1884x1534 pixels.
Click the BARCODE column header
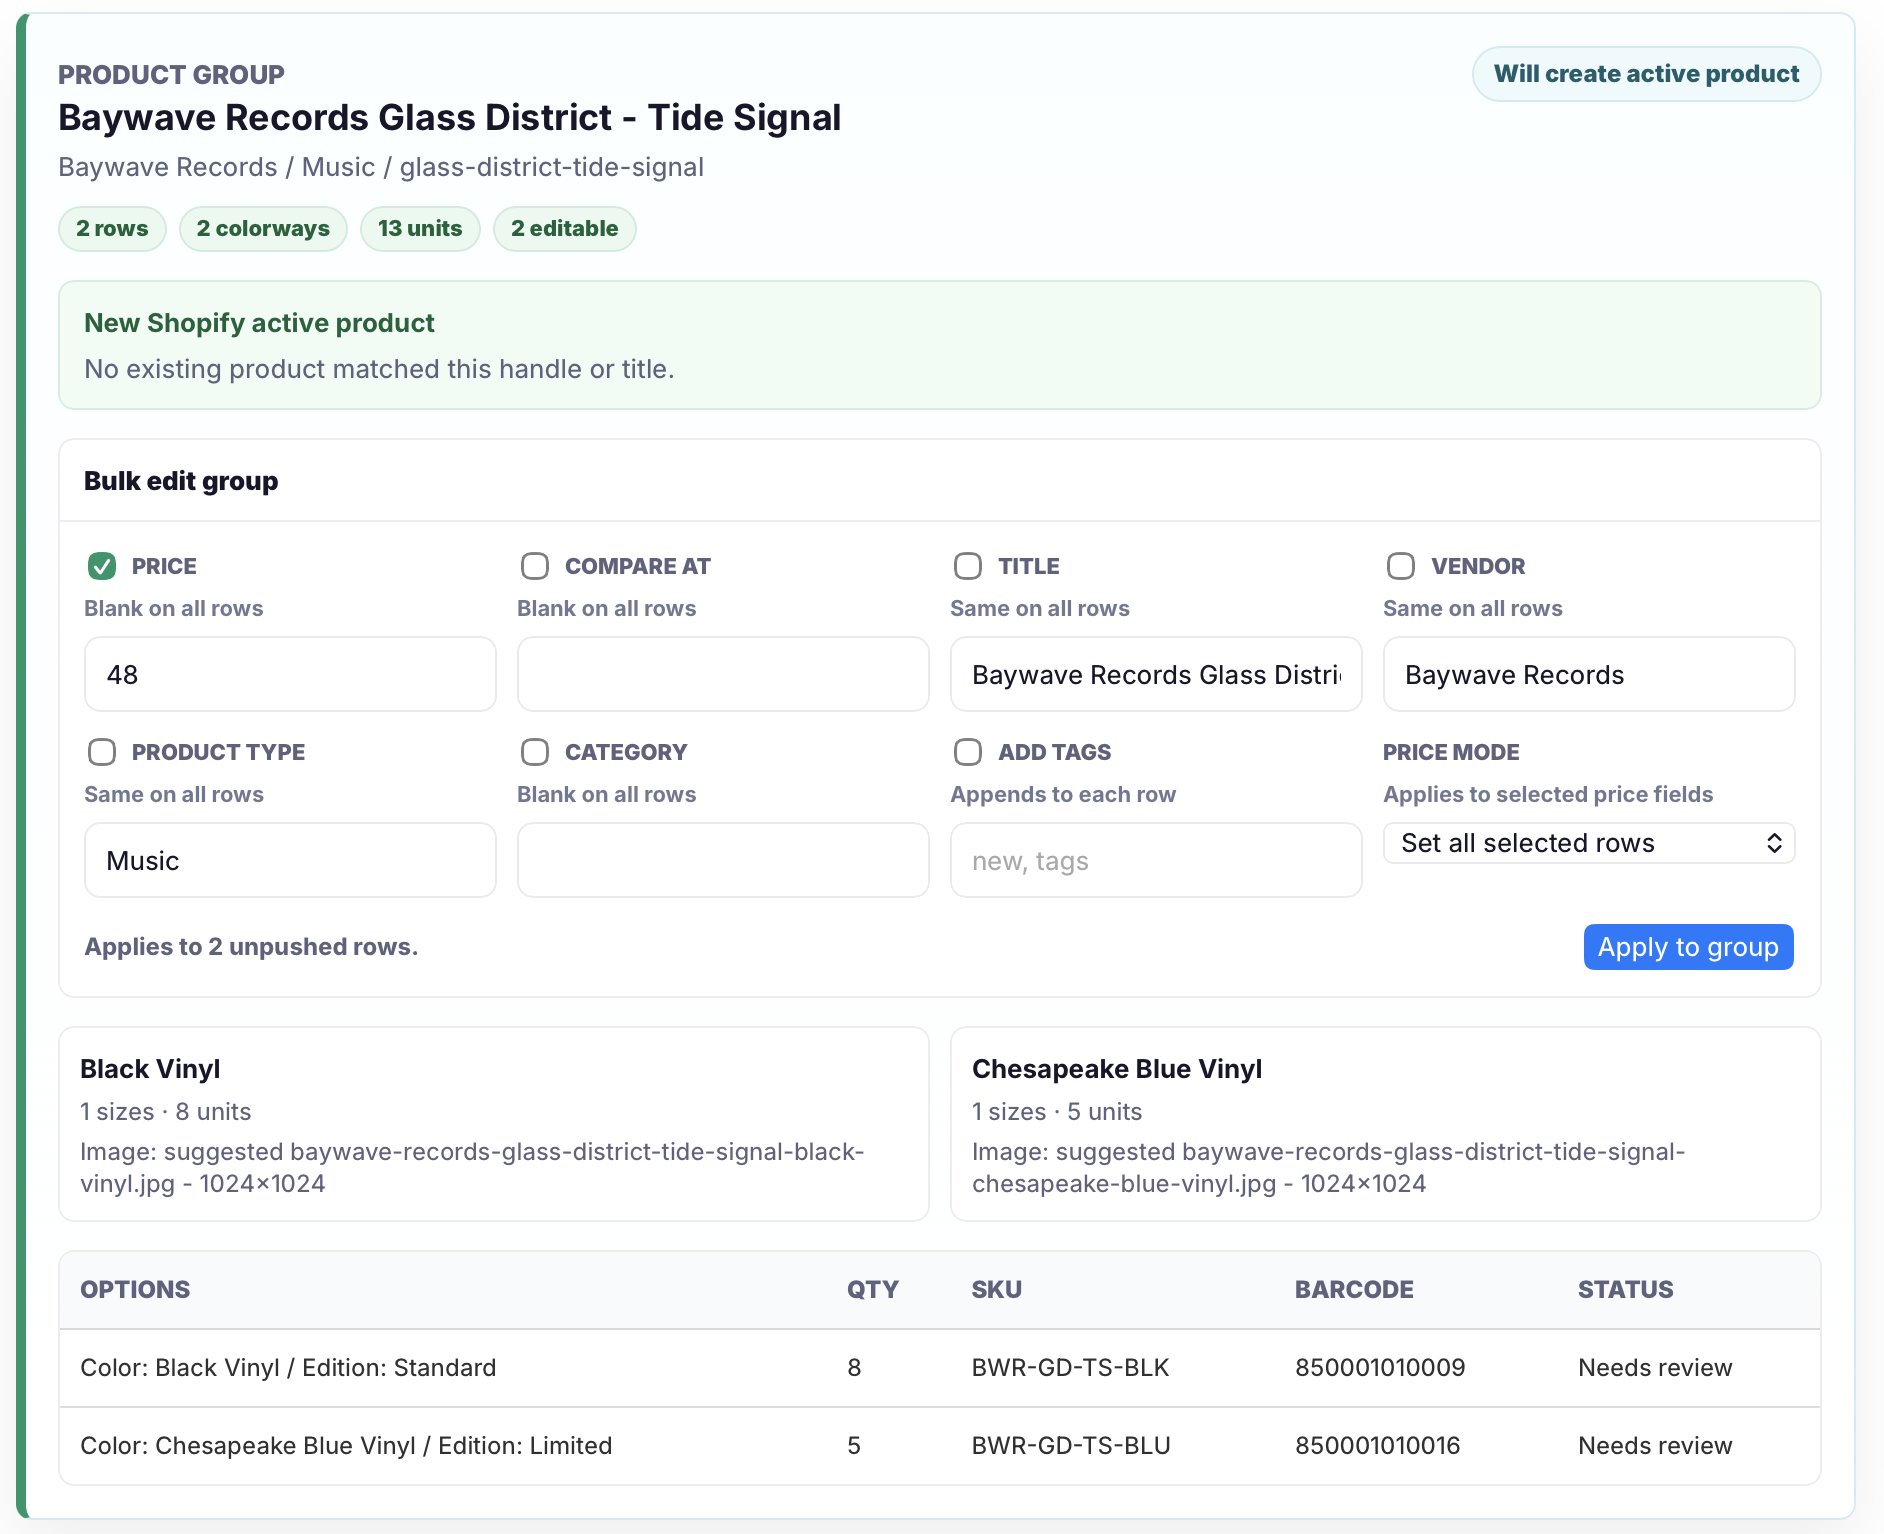[x=1354, y=1290]
